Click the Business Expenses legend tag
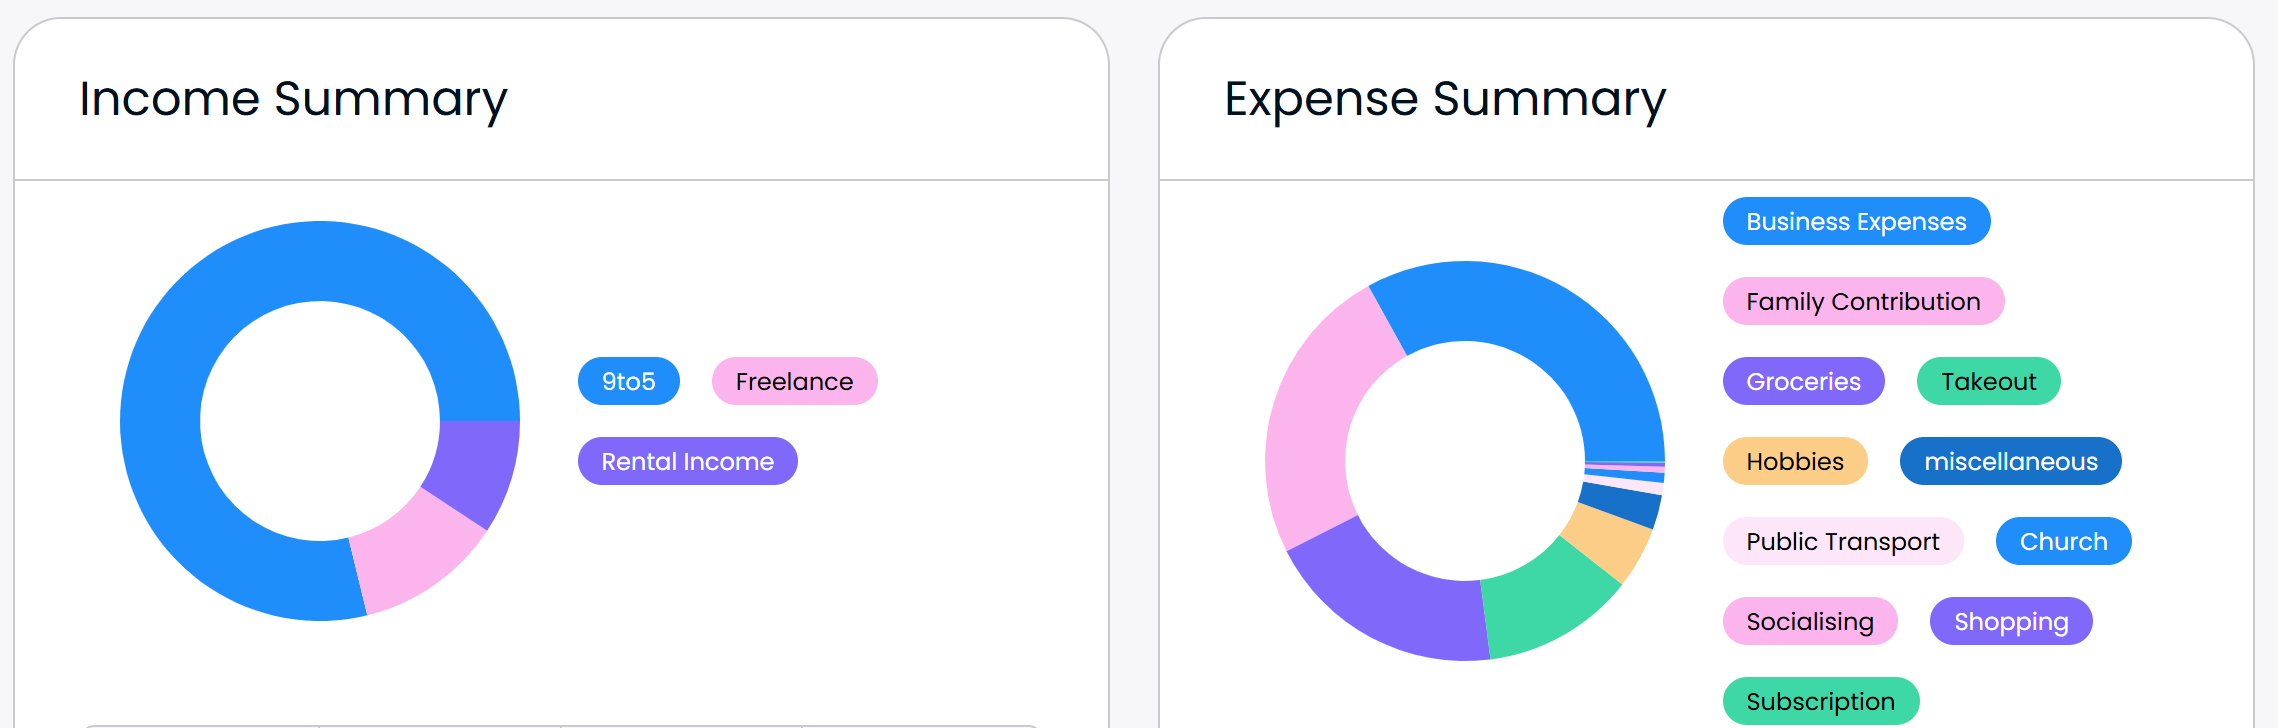The width and height of the screenshot is (2278, 728). 1856,221
